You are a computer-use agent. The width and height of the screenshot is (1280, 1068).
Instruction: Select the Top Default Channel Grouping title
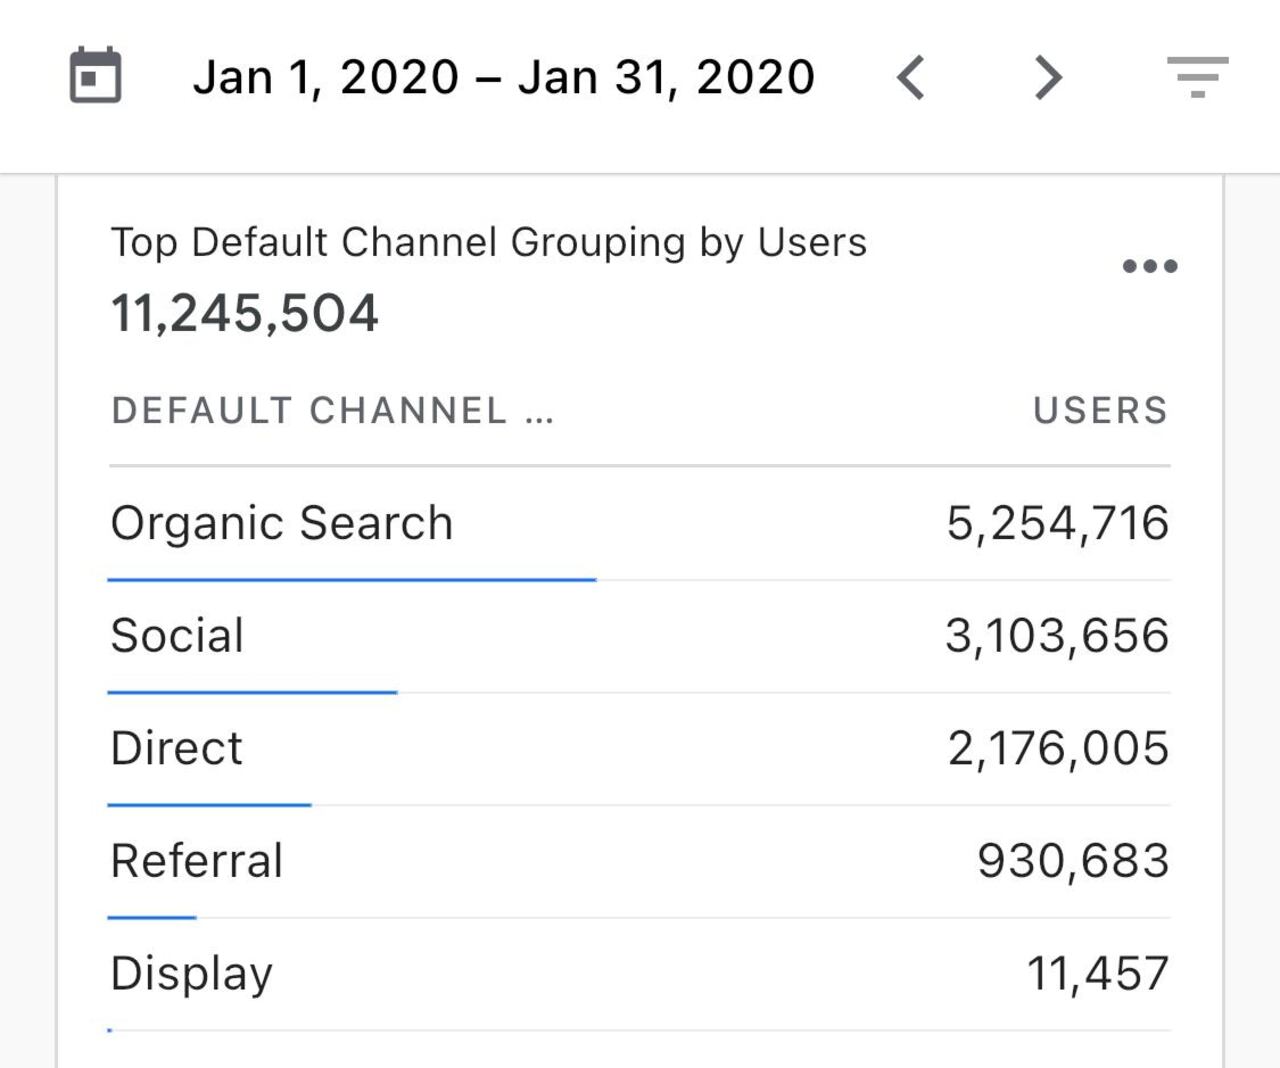point(488,242)
